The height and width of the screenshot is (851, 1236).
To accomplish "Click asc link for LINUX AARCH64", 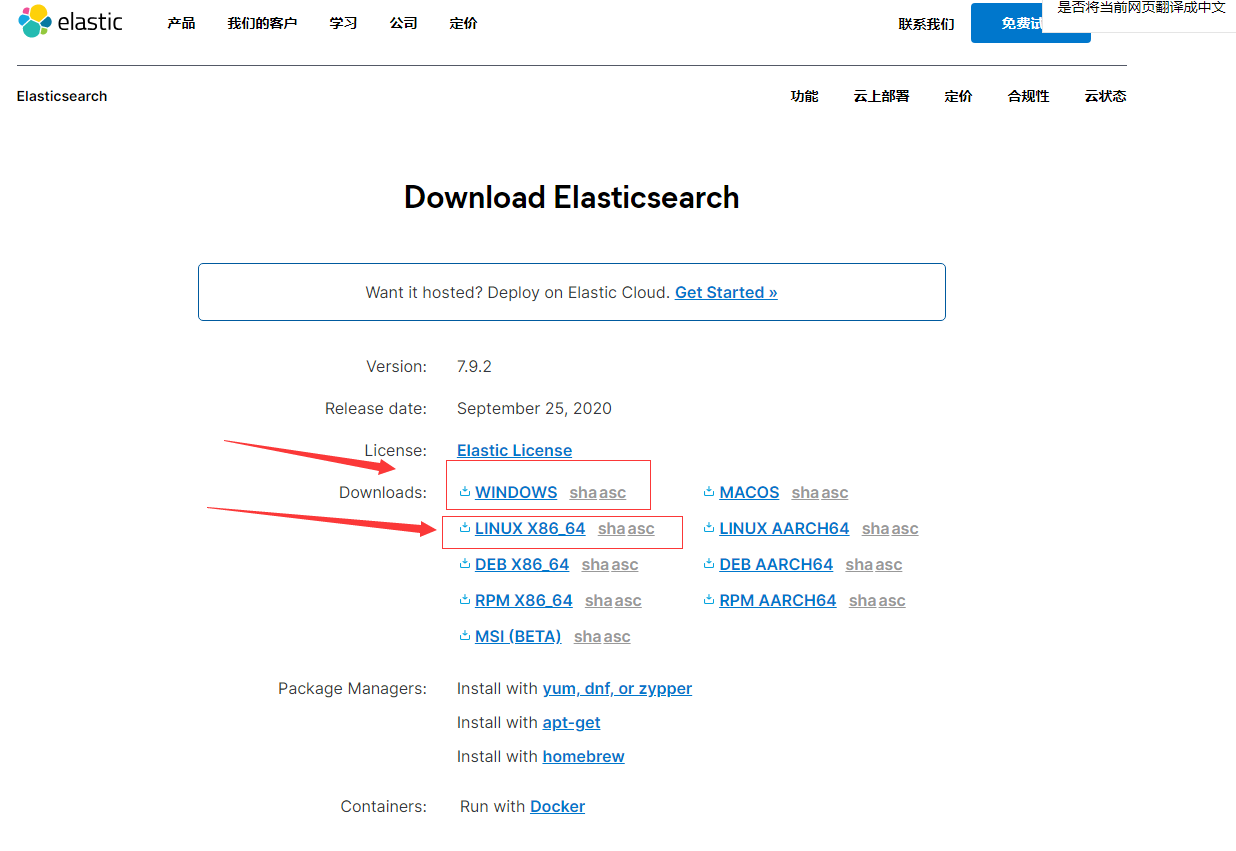I will point(904,528).
